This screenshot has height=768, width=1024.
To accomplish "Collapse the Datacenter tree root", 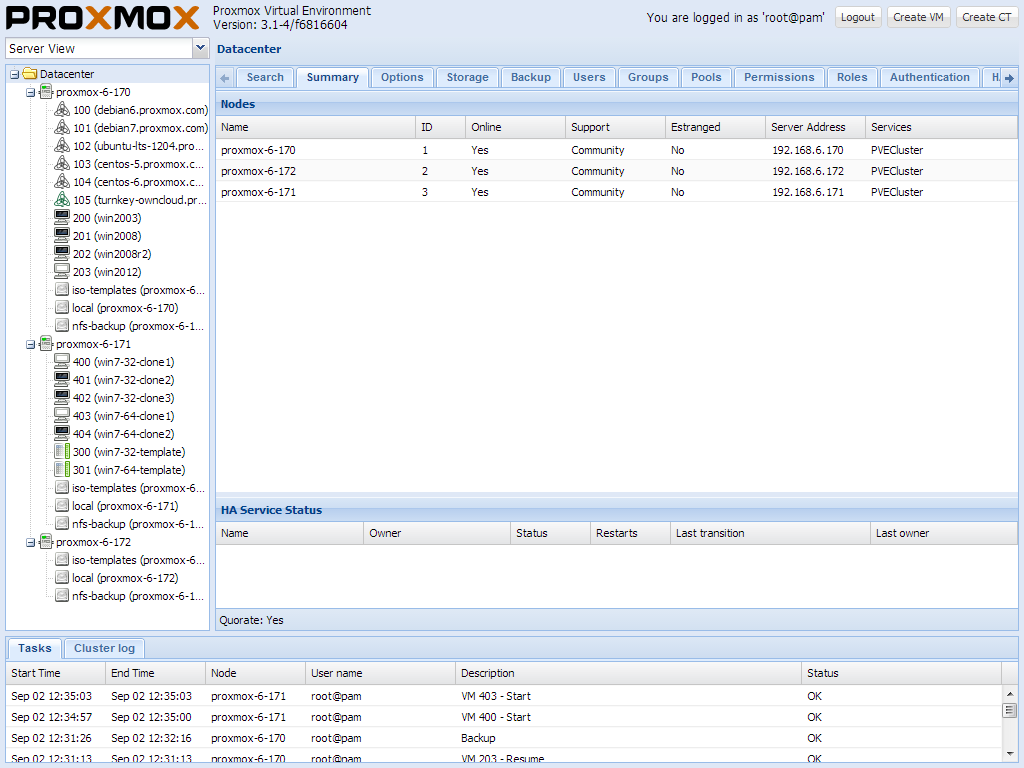I will (16, 73).
